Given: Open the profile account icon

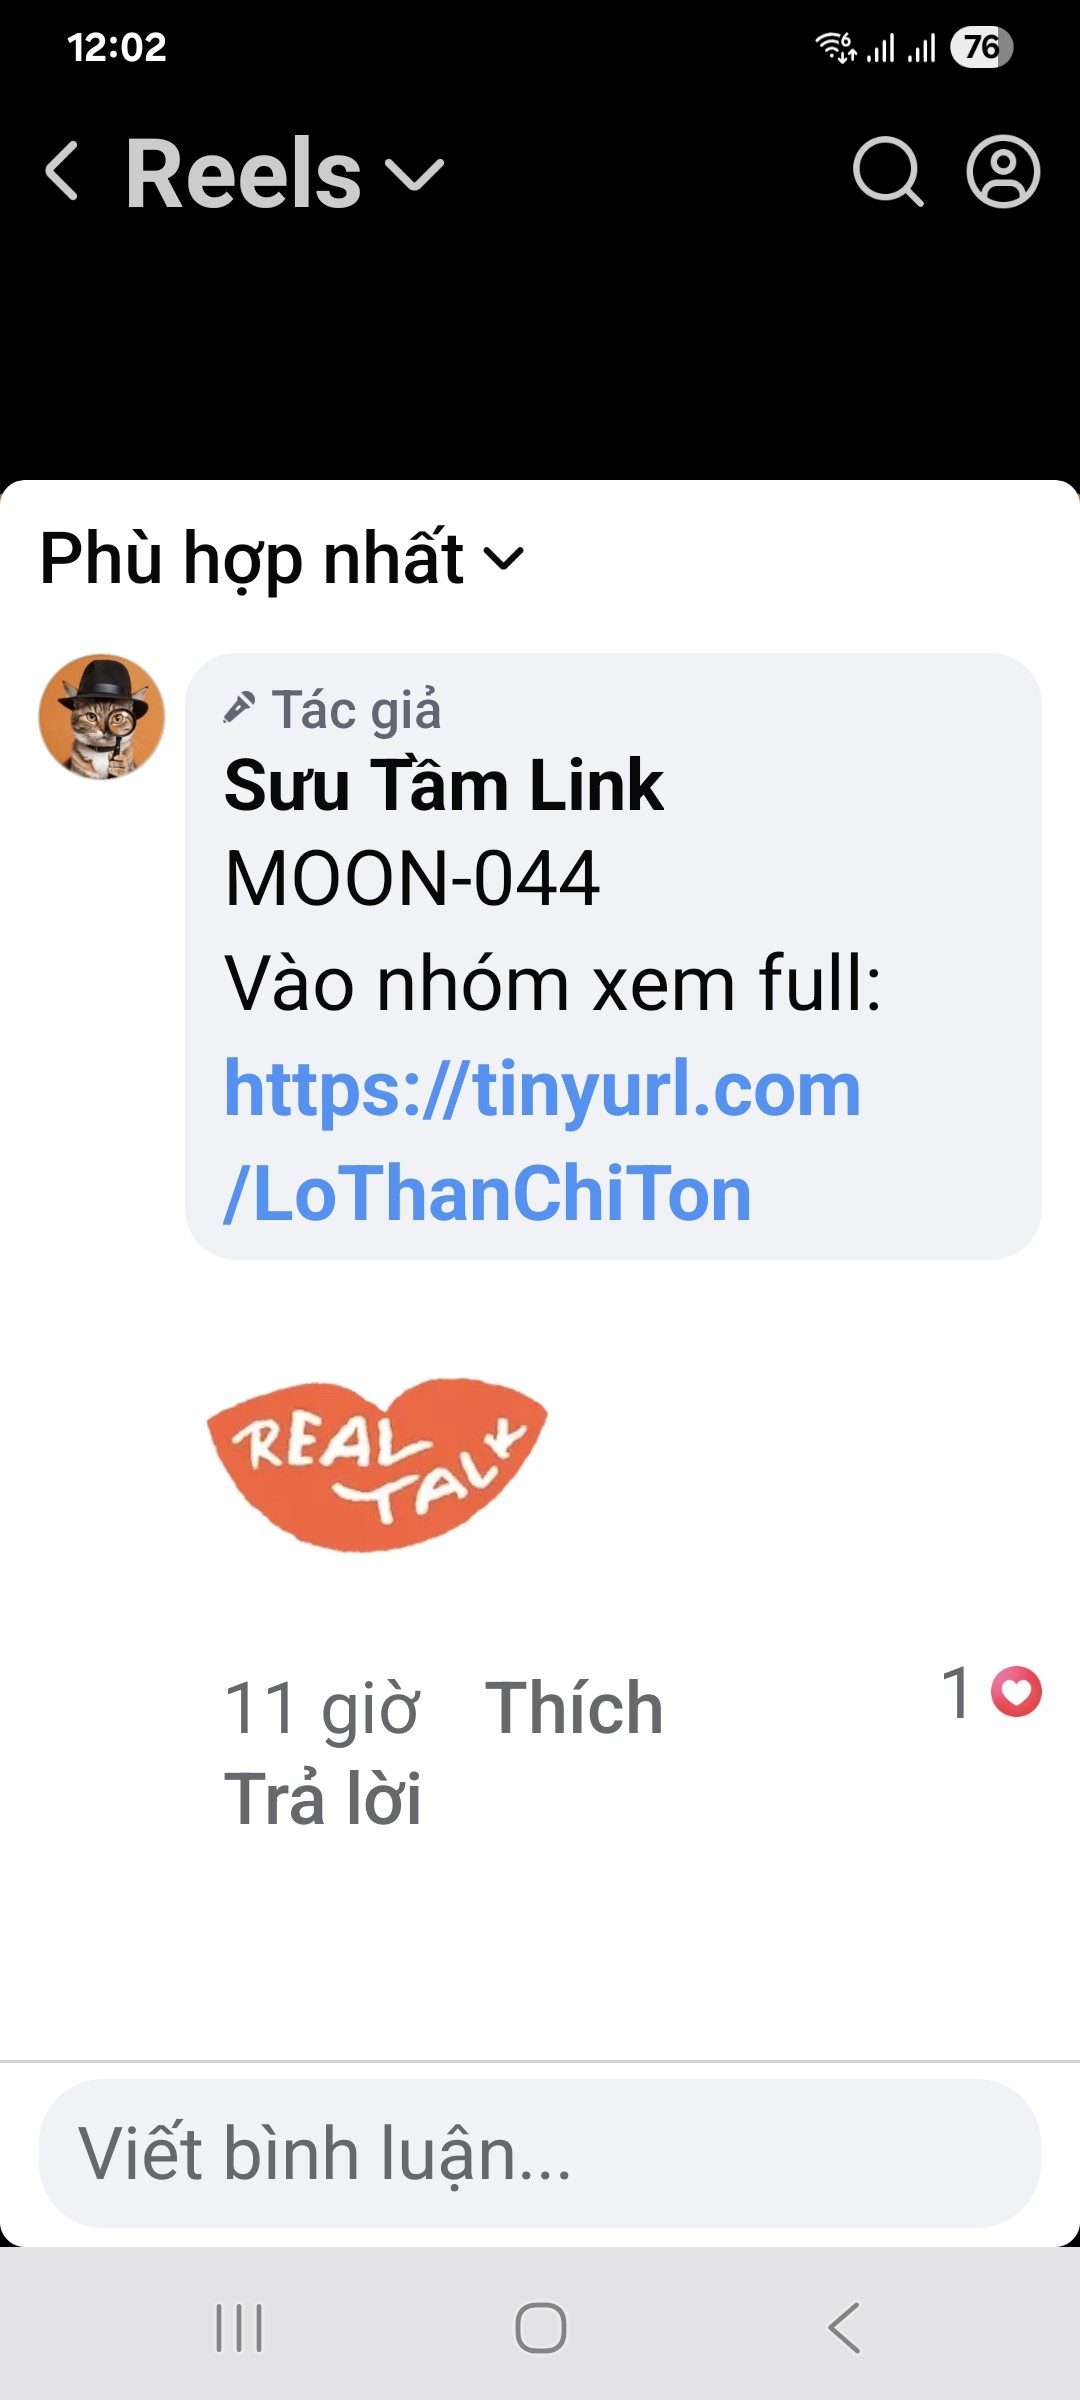Looking at the screenshot, I should click(x=1003, y=172).
